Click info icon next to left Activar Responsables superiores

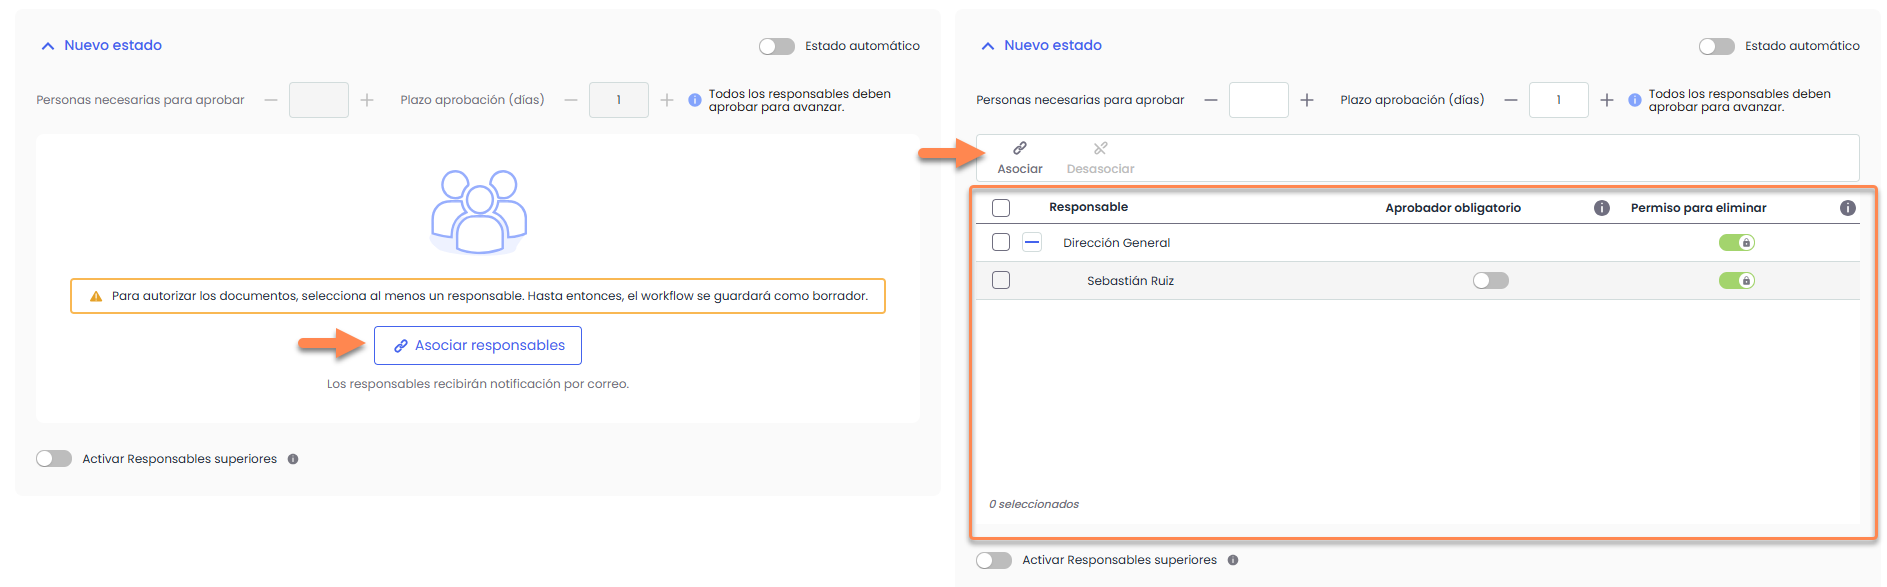293,459
